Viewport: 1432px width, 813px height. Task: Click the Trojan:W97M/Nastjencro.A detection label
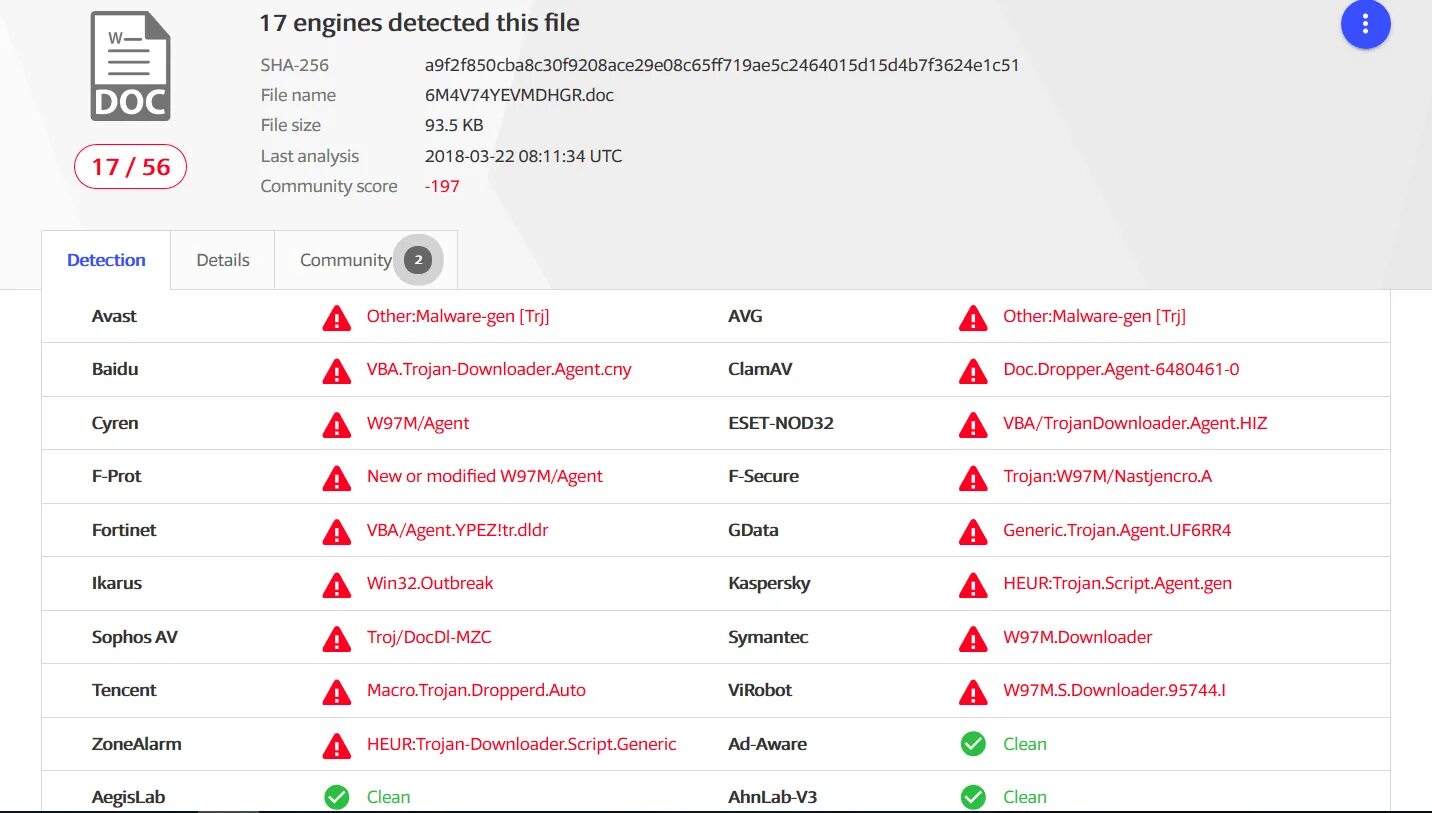pyautogui.click(x=1107, y=476)
